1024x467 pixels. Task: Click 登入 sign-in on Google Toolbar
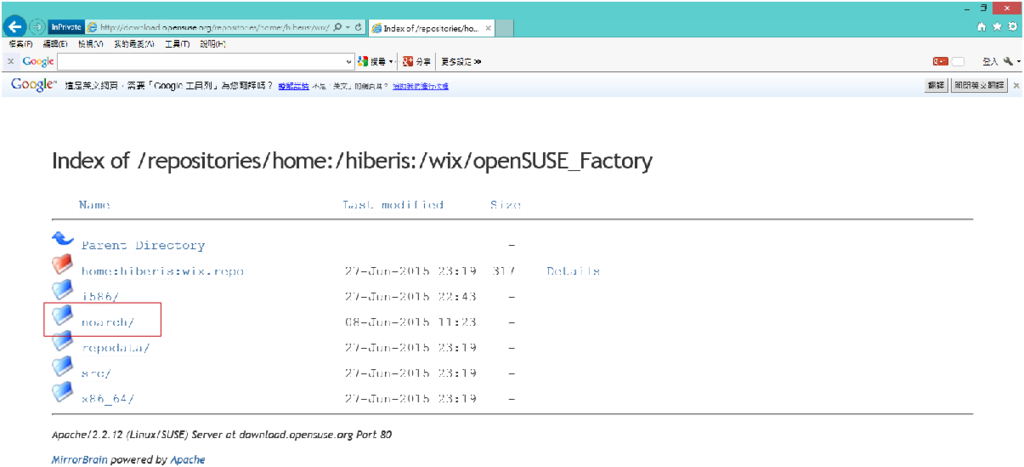click(990, 61)
